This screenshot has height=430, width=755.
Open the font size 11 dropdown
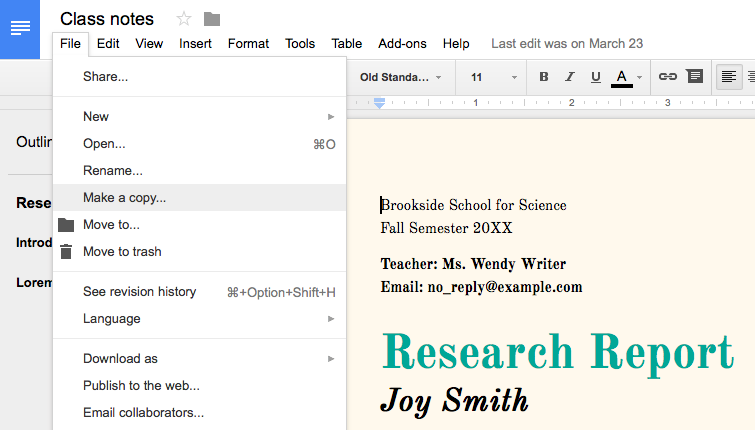493,77
